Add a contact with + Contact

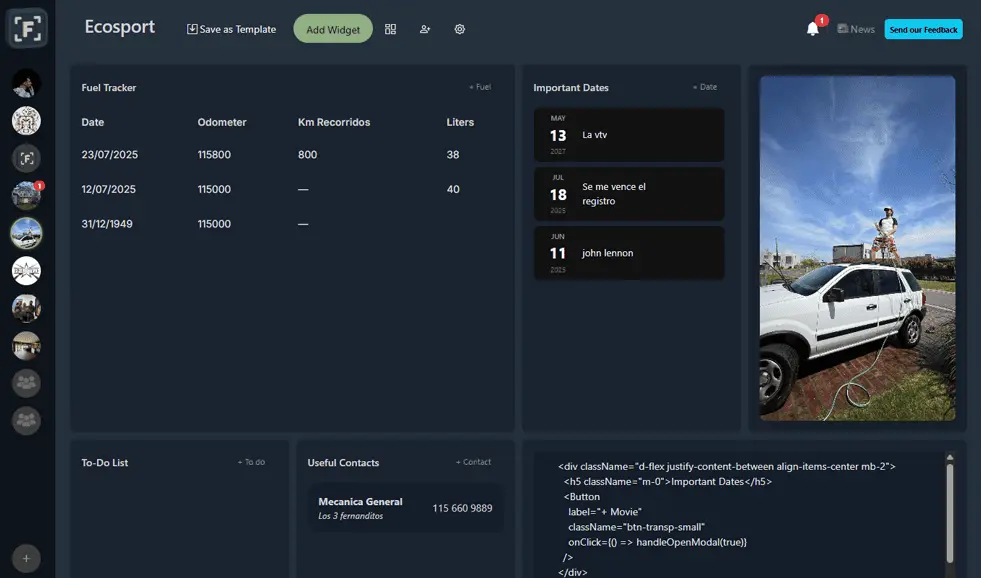click(474, 462)
